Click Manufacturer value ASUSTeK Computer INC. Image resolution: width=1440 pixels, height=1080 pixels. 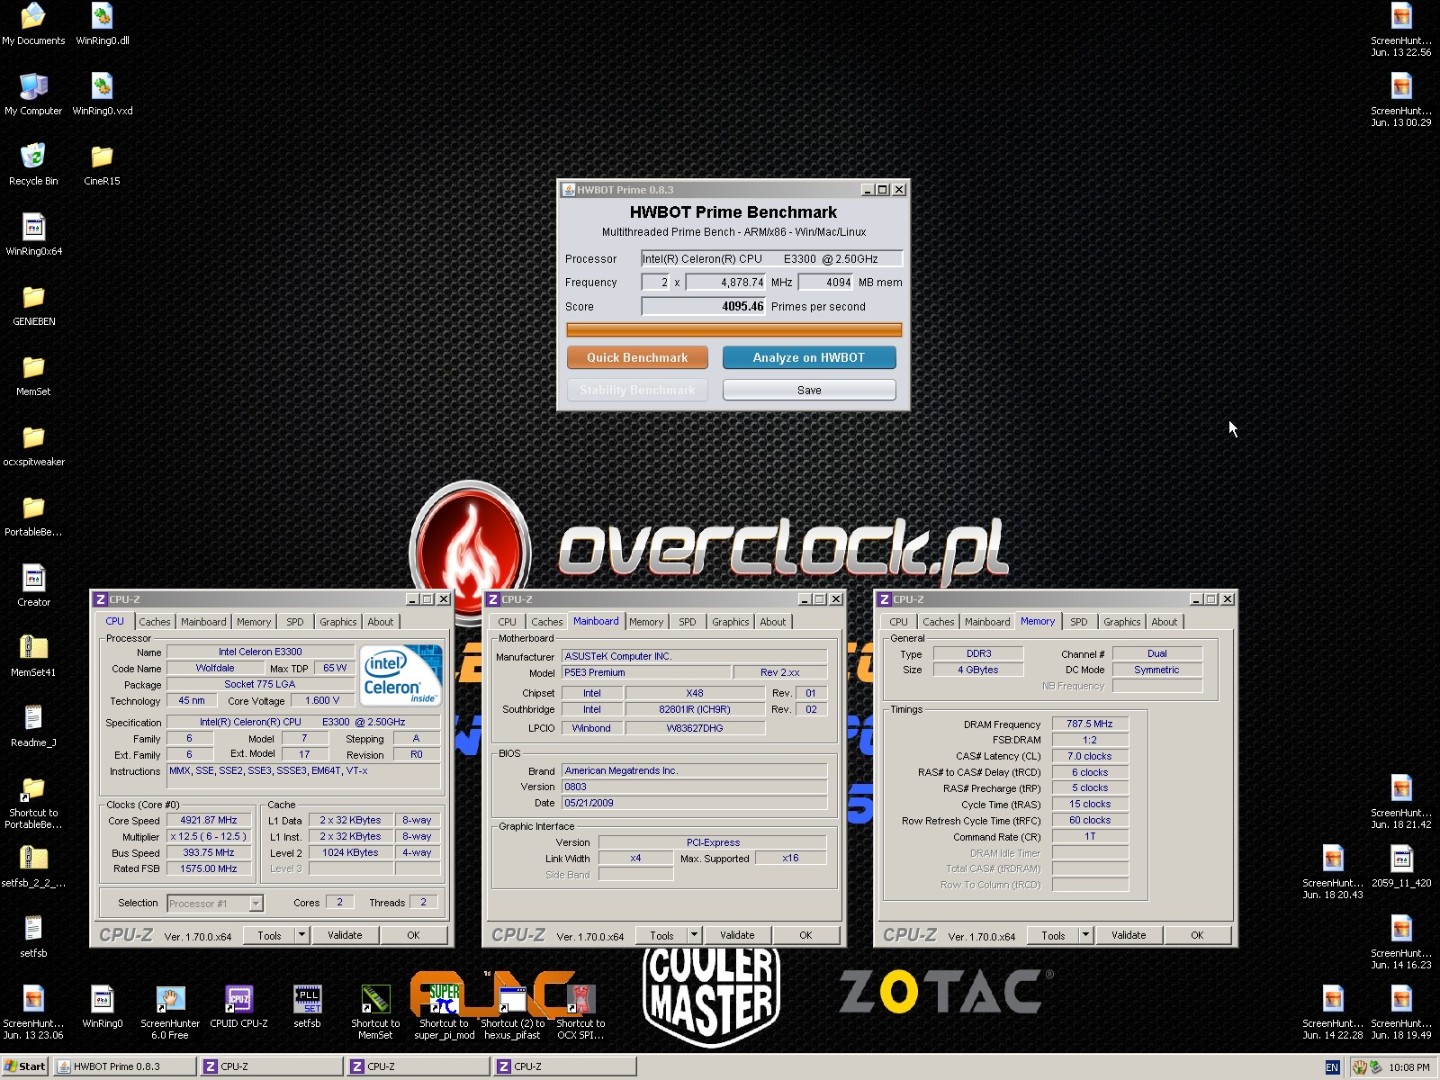[694, 657]
